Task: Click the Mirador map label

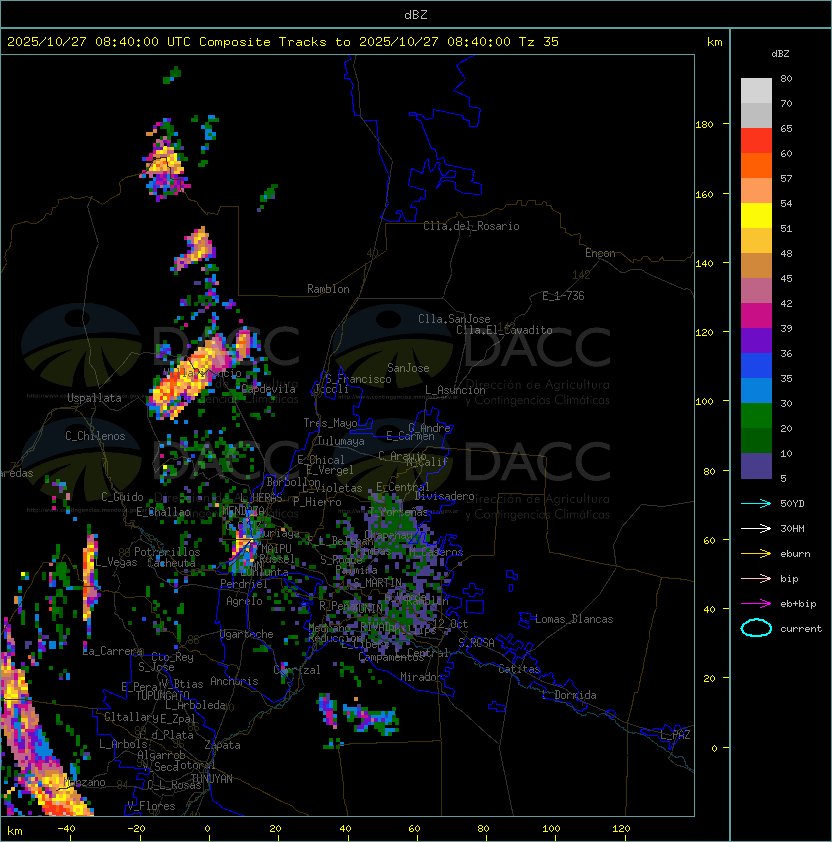Action: 422,677
